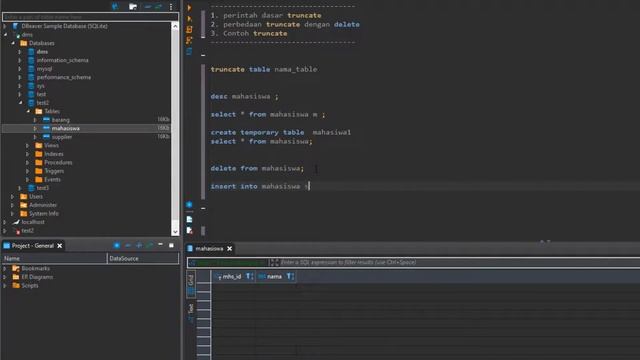Close the mahasiswa result tab
The image size is (640, 360).
[229, 248]
